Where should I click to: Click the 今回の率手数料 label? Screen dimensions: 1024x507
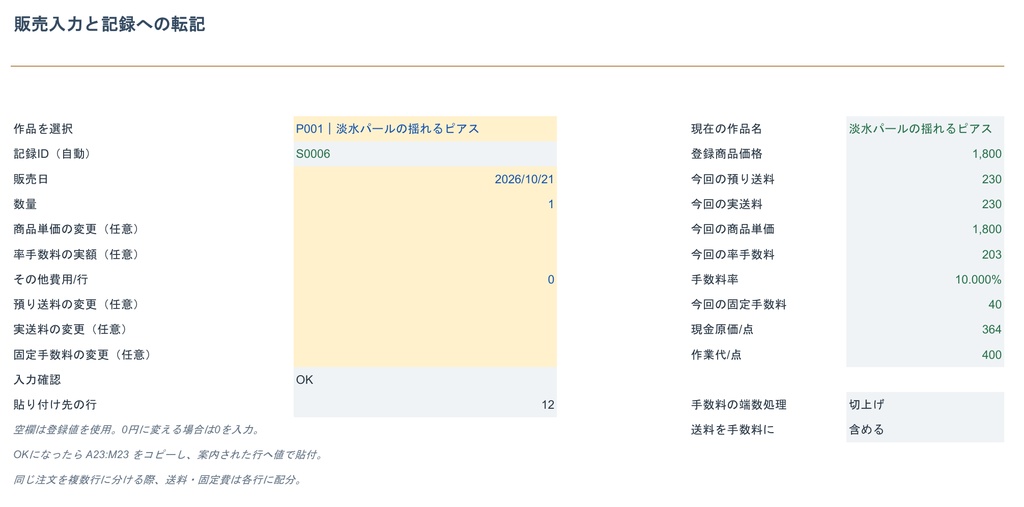[x=733, y=254]
